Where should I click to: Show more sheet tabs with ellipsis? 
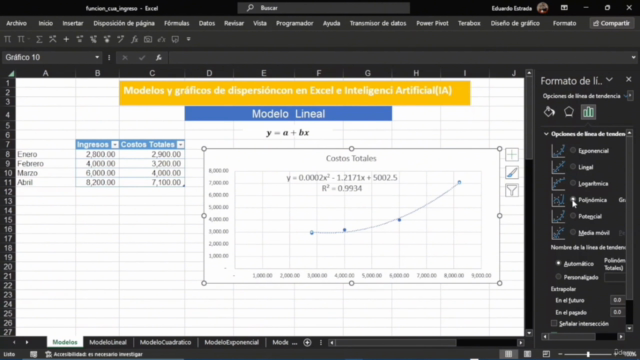pyautogui.click(x=294, y=342)
